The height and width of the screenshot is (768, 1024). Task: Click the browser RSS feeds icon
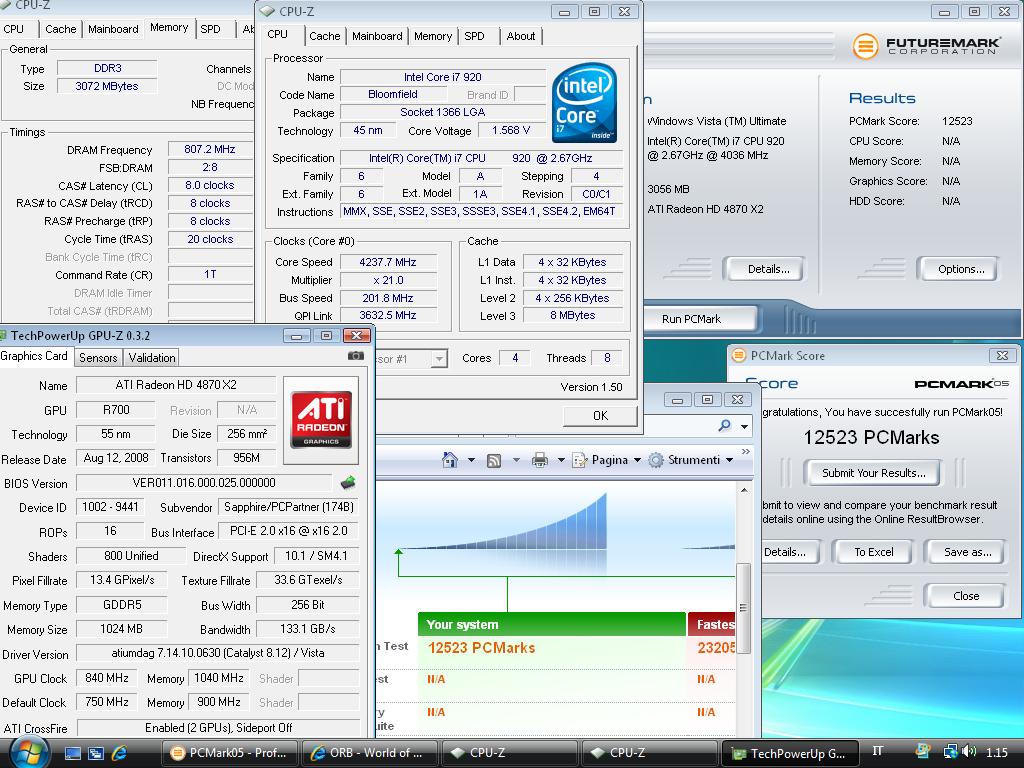(x=494, y=460)
